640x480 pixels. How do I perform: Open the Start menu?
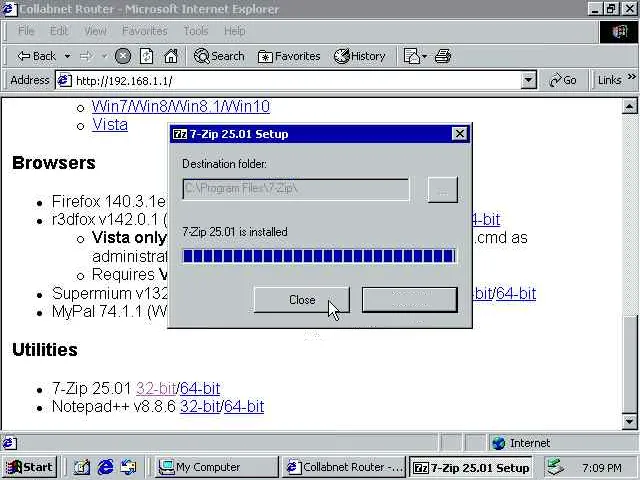coord(30,467)
